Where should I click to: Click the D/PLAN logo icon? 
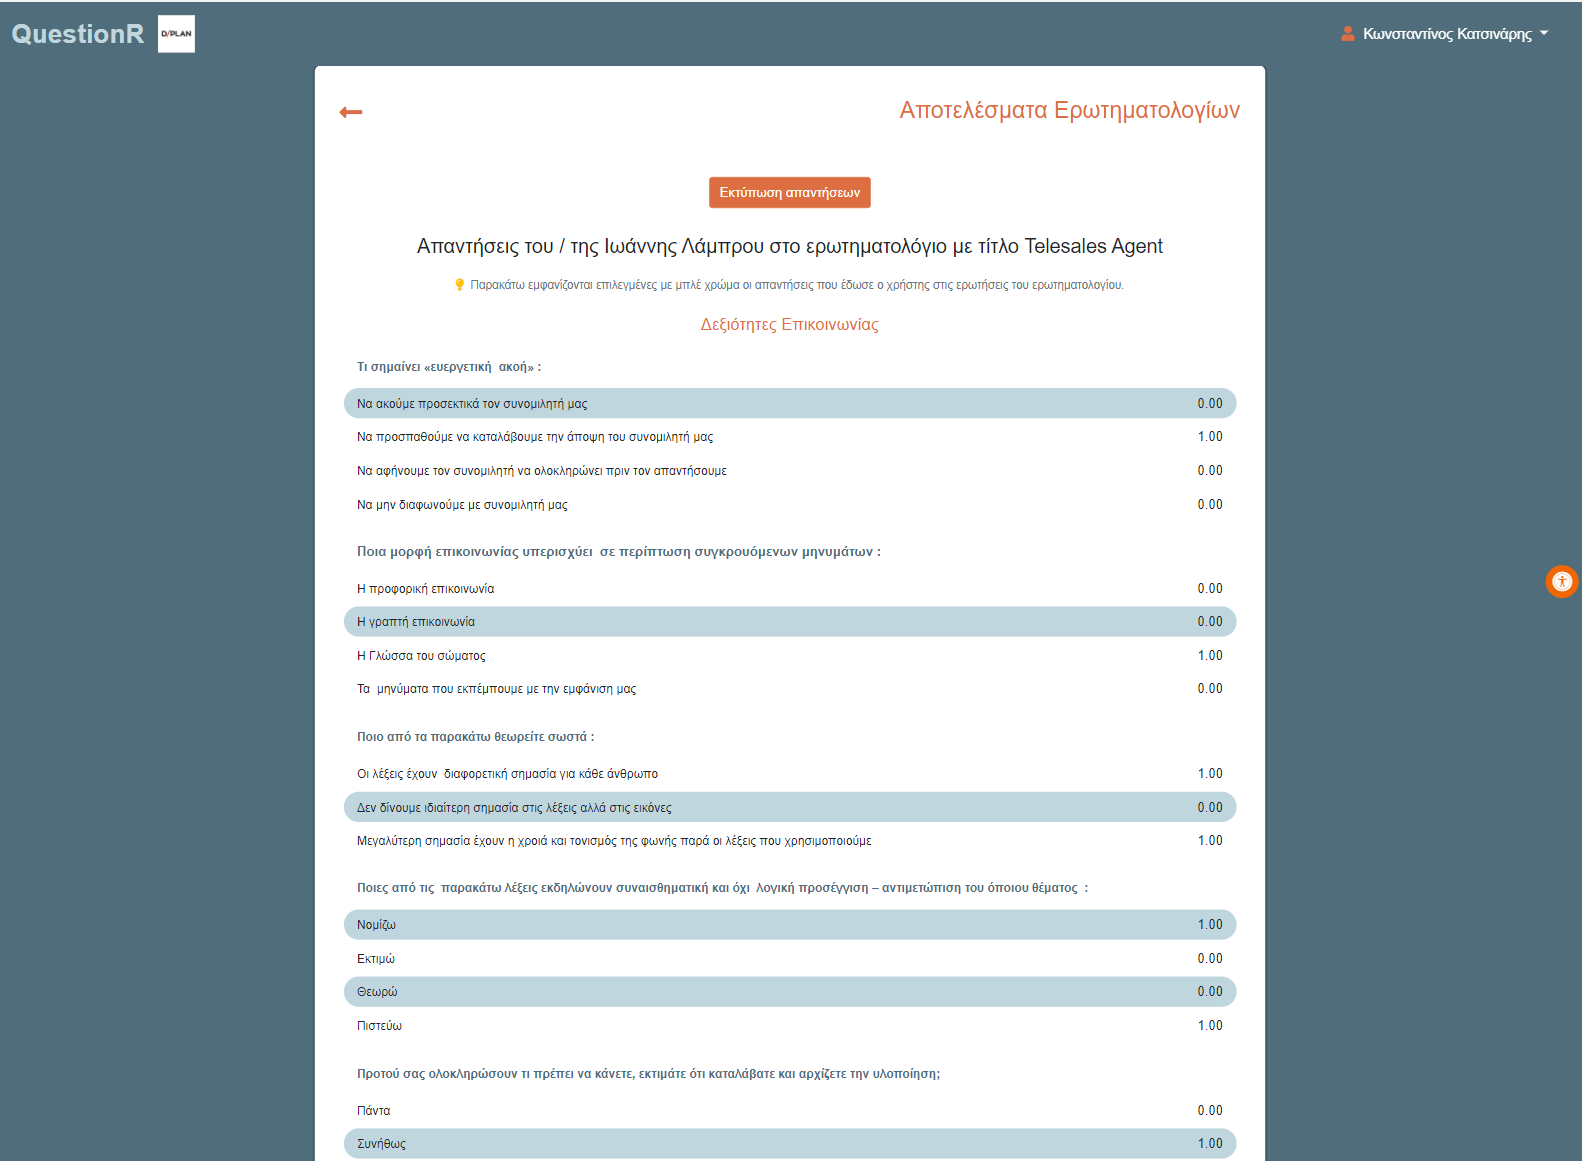point(176,34)
